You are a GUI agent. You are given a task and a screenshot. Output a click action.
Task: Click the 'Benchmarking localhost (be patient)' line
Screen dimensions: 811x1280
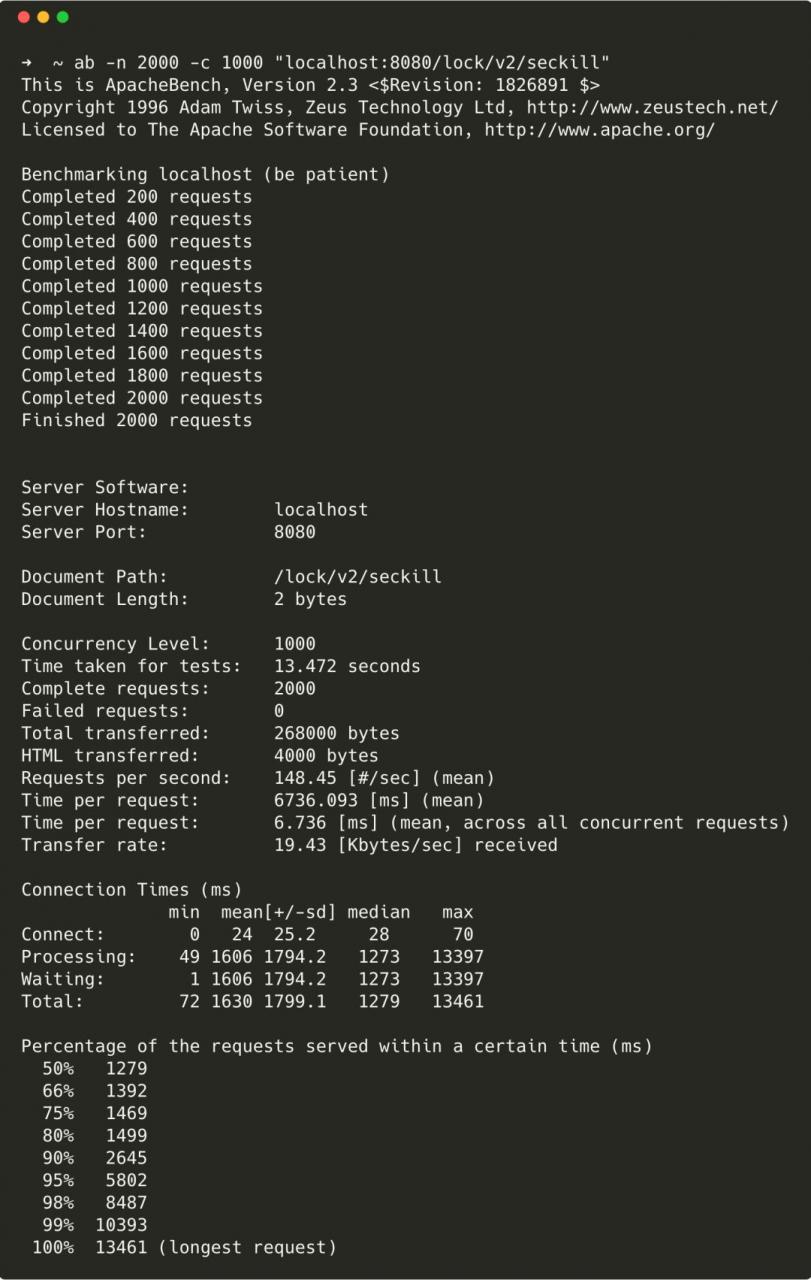(x=205, y=175)
